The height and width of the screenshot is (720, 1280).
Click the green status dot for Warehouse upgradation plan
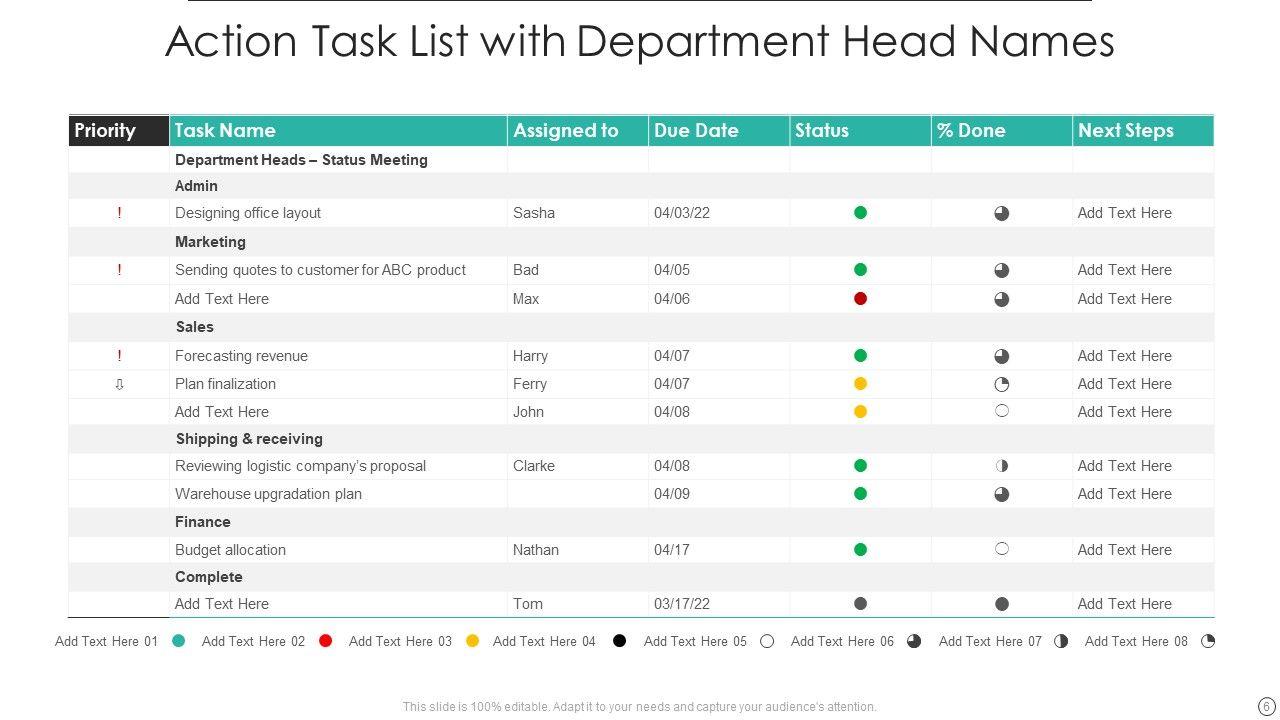(x=860, y=494)
